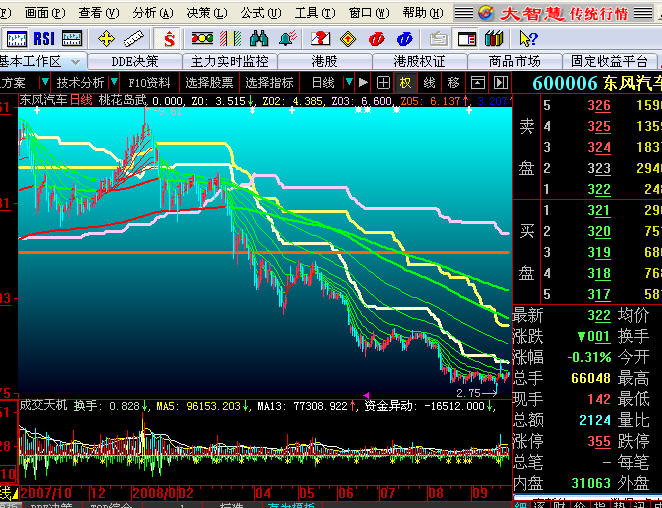Open the 决策(L) menu
The height and width of the screenshot is (508, 662).
(x=207, y=14)
